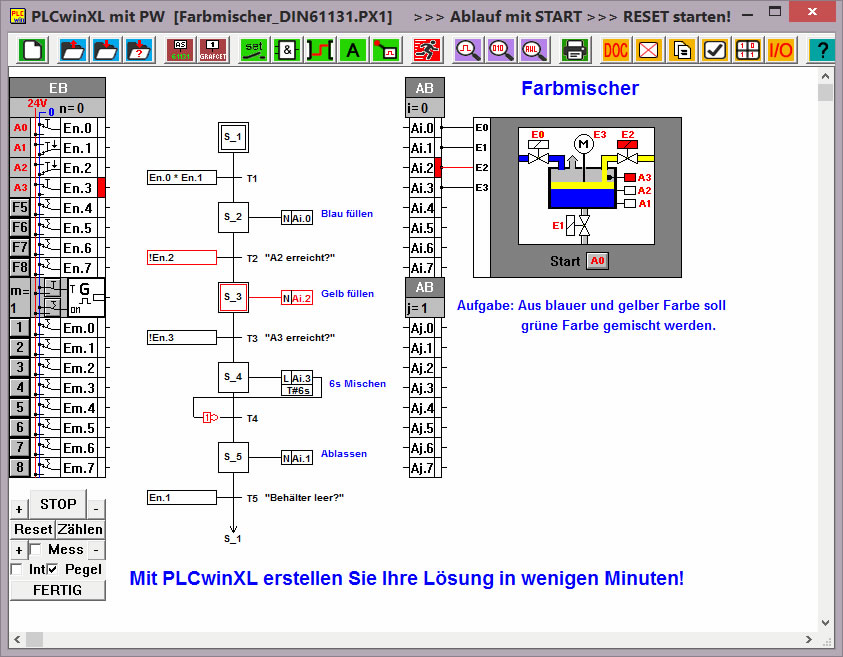Click the FERTIG button
The height and width of the screenshot is (657, 843).
coord(57,589)
